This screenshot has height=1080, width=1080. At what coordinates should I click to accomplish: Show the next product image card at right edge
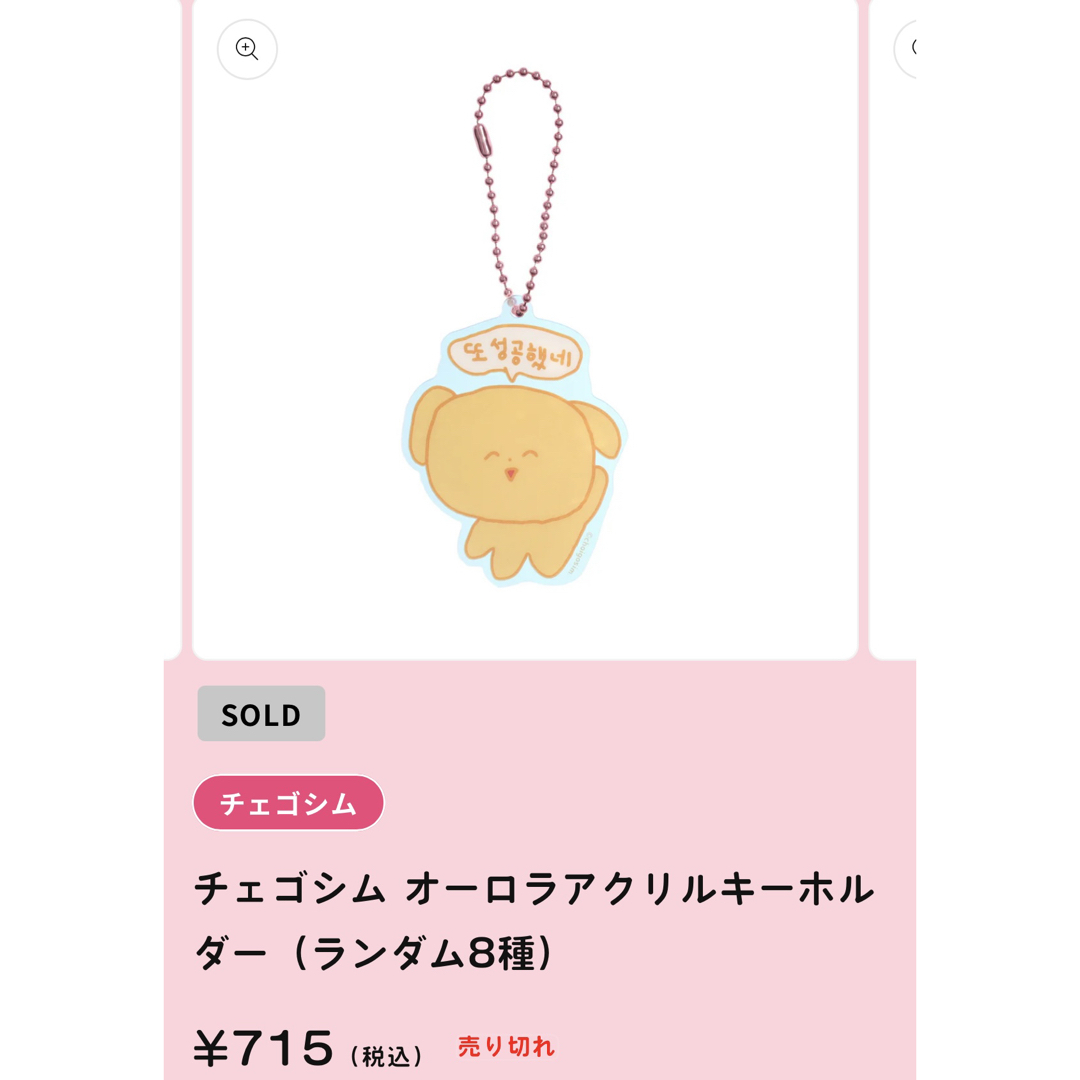(893, 329)
